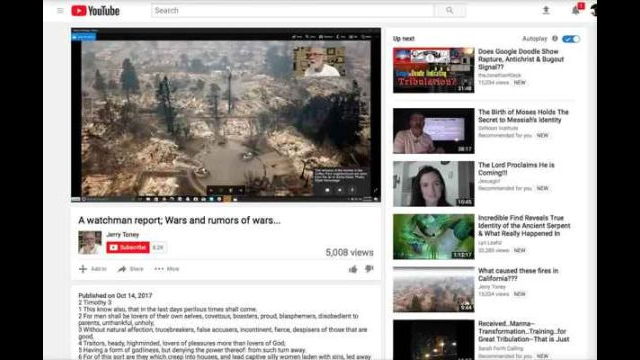Image resolution: width=640 pixels, height=360 pixels.
Task: Subscribe to Jerry Toney's channel
Action: tap(128, 247)
